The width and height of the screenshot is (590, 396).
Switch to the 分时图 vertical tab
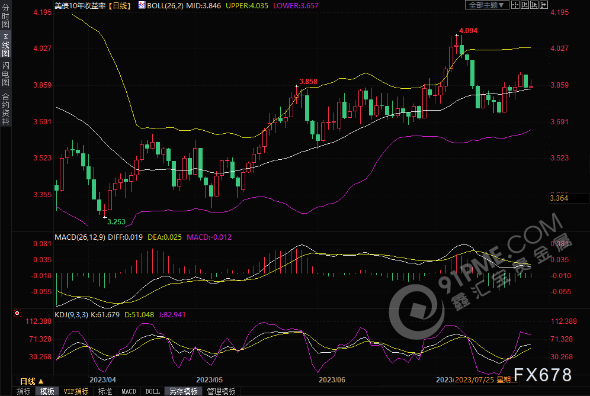pos(5,16)
